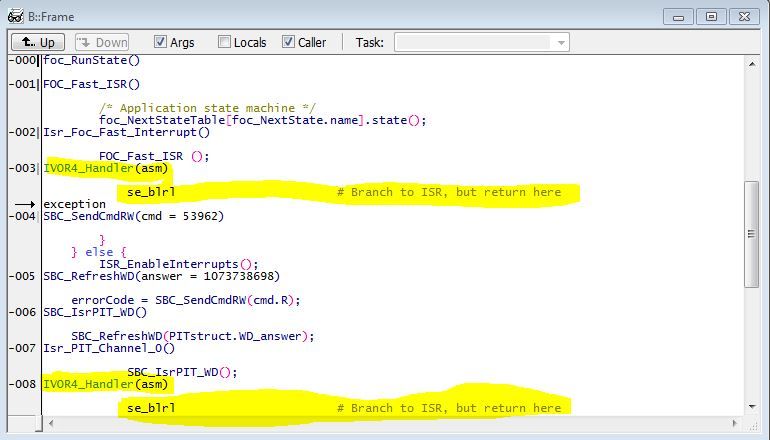Select frame -008 IVOR4_Handler(asm)
770x440 pixels.
pyautogui.click(x=106, y=384)
